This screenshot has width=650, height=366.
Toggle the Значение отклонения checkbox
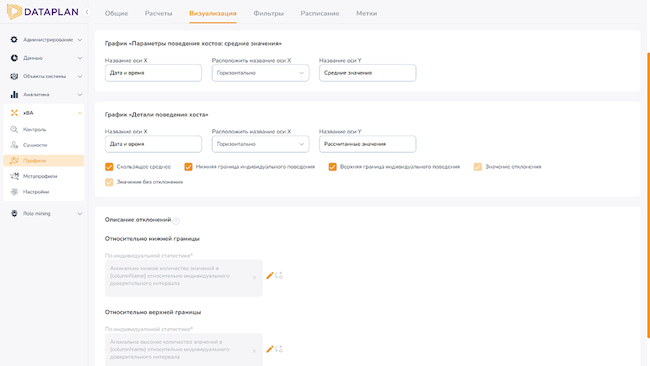478,167
